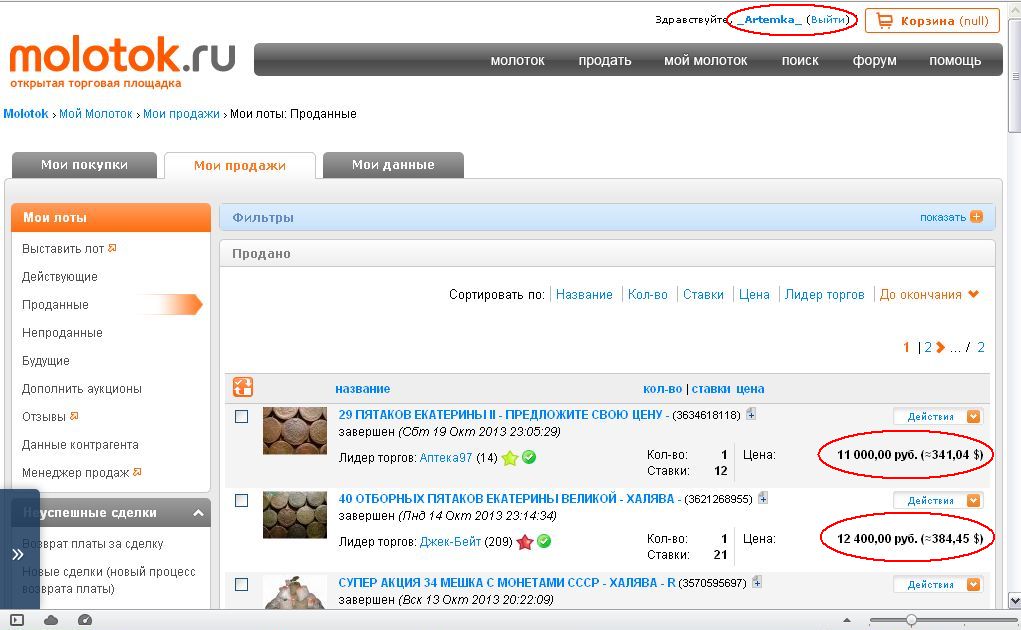Click the cloud icon in bottom status bar
Screen dimensions: 1021x630
[51, 620]
